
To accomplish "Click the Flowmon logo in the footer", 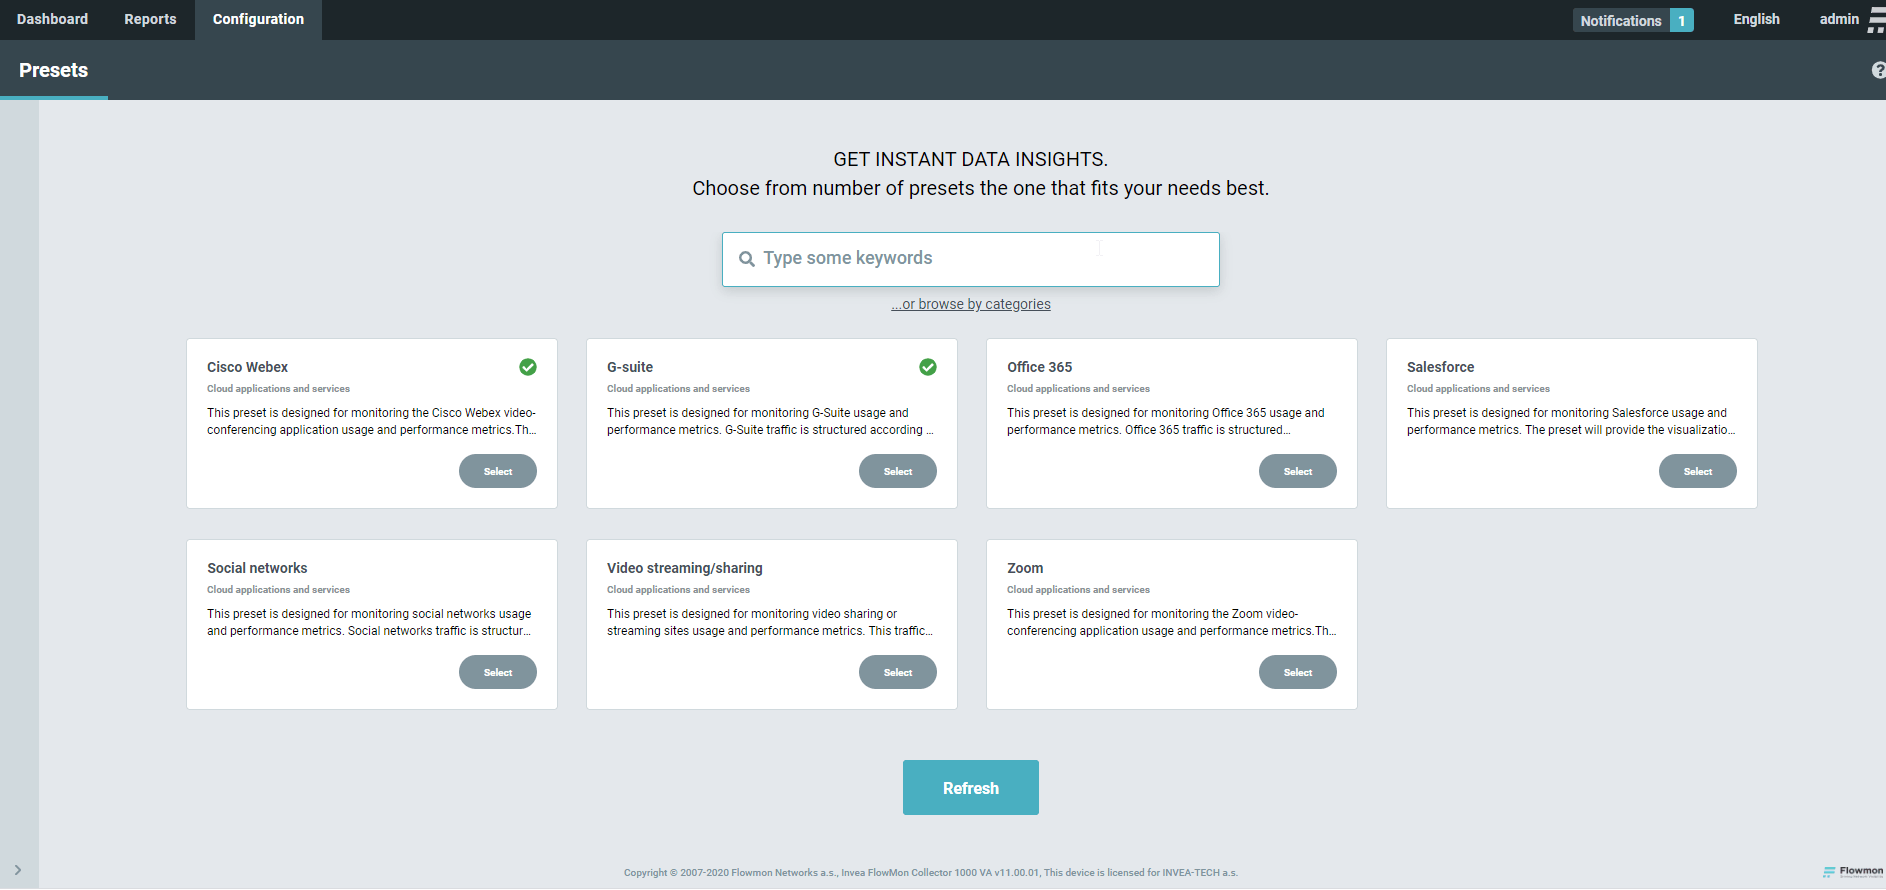I will coord(1853,871).
